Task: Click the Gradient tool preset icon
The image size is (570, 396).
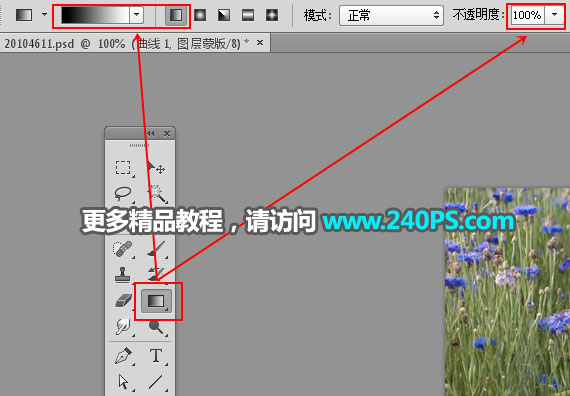Action: pos(24,15)
